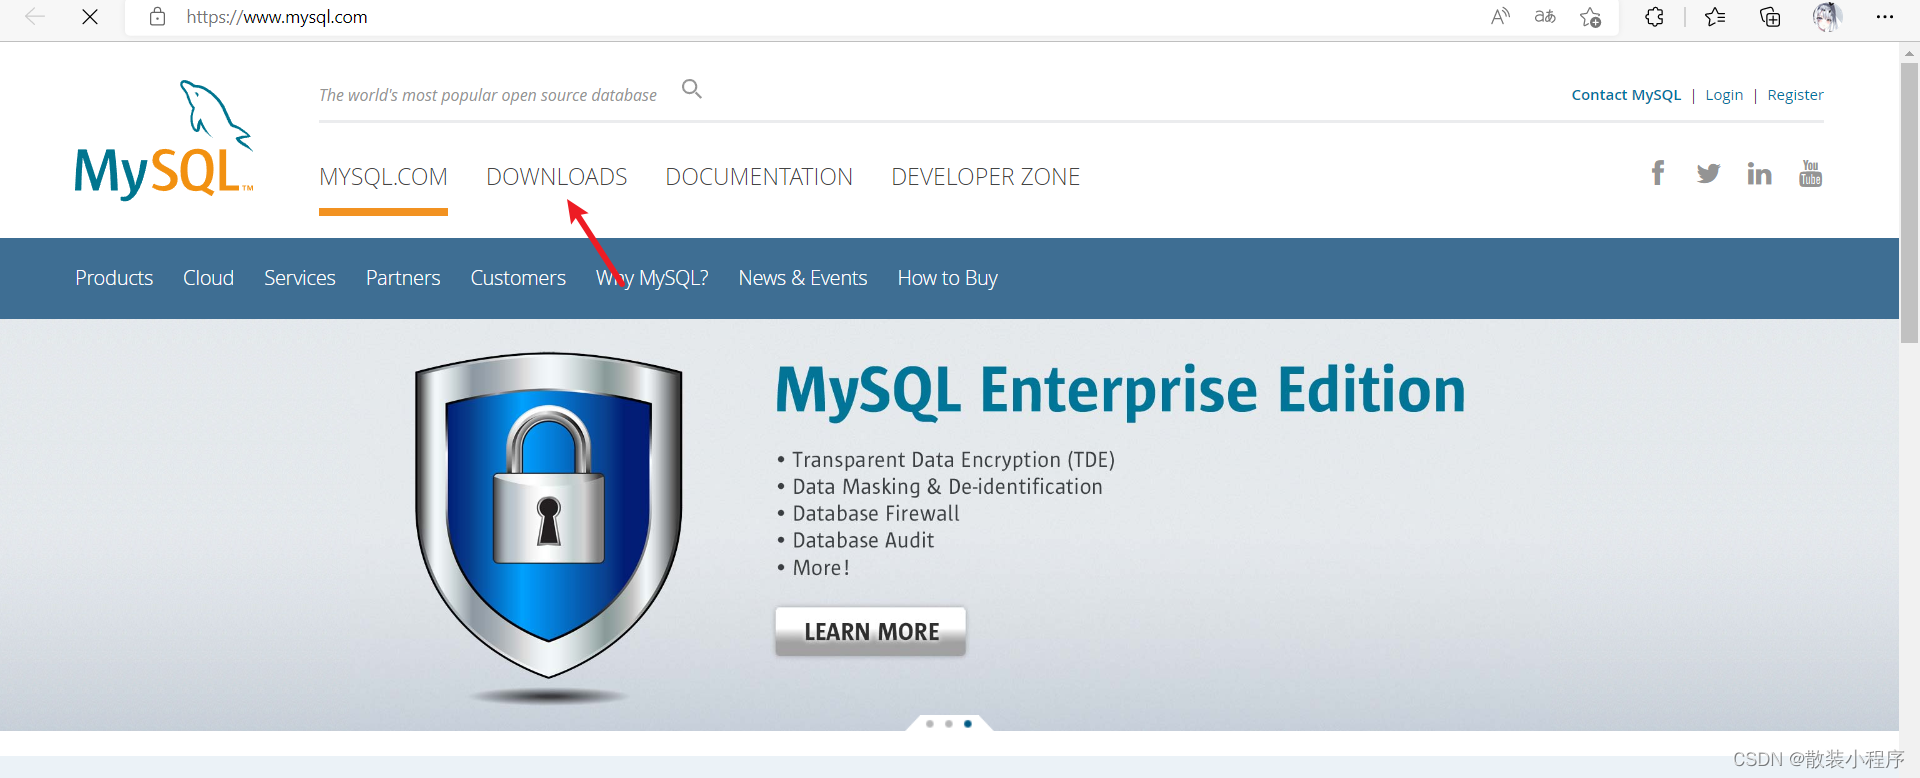
Task: Click the site search magnifier icon
Action: click(x=691, y=89)
